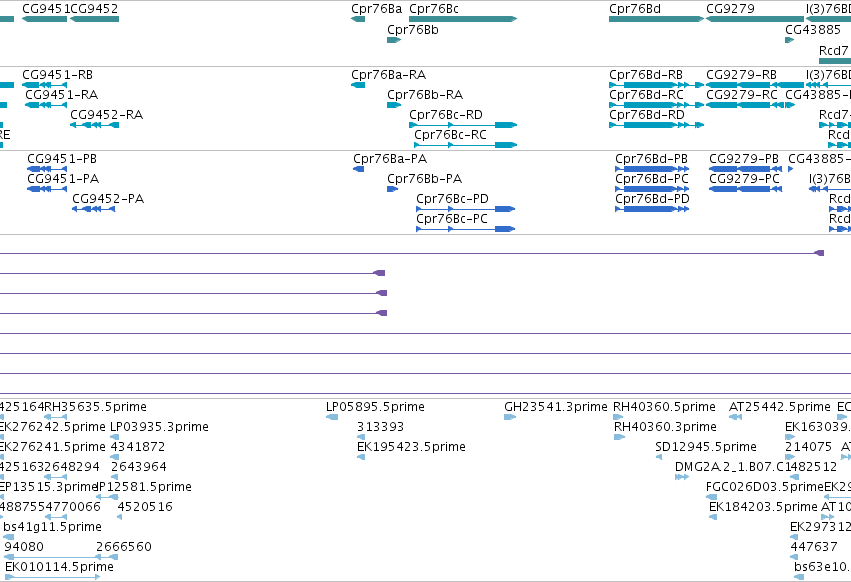
Task: Click the Cpr76Bd-PC coding bar
Action: (652, 189)
